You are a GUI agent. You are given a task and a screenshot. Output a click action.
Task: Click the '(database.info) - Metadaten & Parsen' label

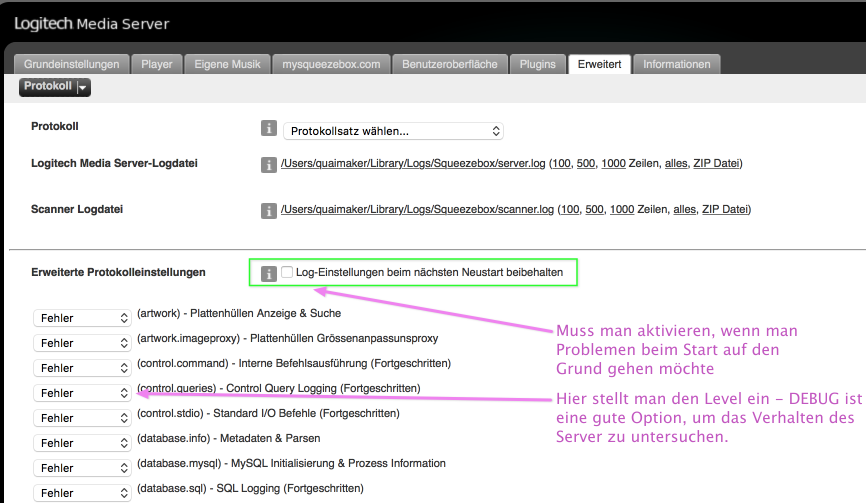[x=229, y=438]
